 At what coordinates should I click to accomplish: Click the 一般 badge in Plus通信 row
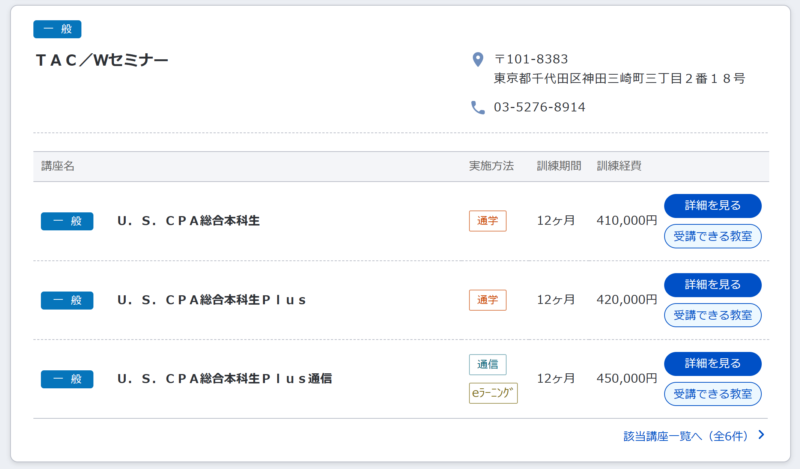67,379
